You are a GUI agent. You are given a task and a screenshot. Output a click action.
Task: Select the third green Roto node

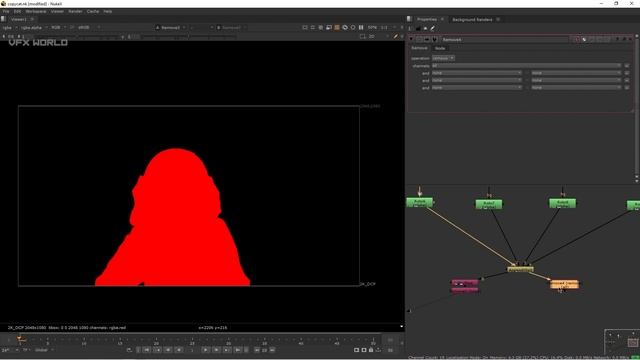[562, 203]
